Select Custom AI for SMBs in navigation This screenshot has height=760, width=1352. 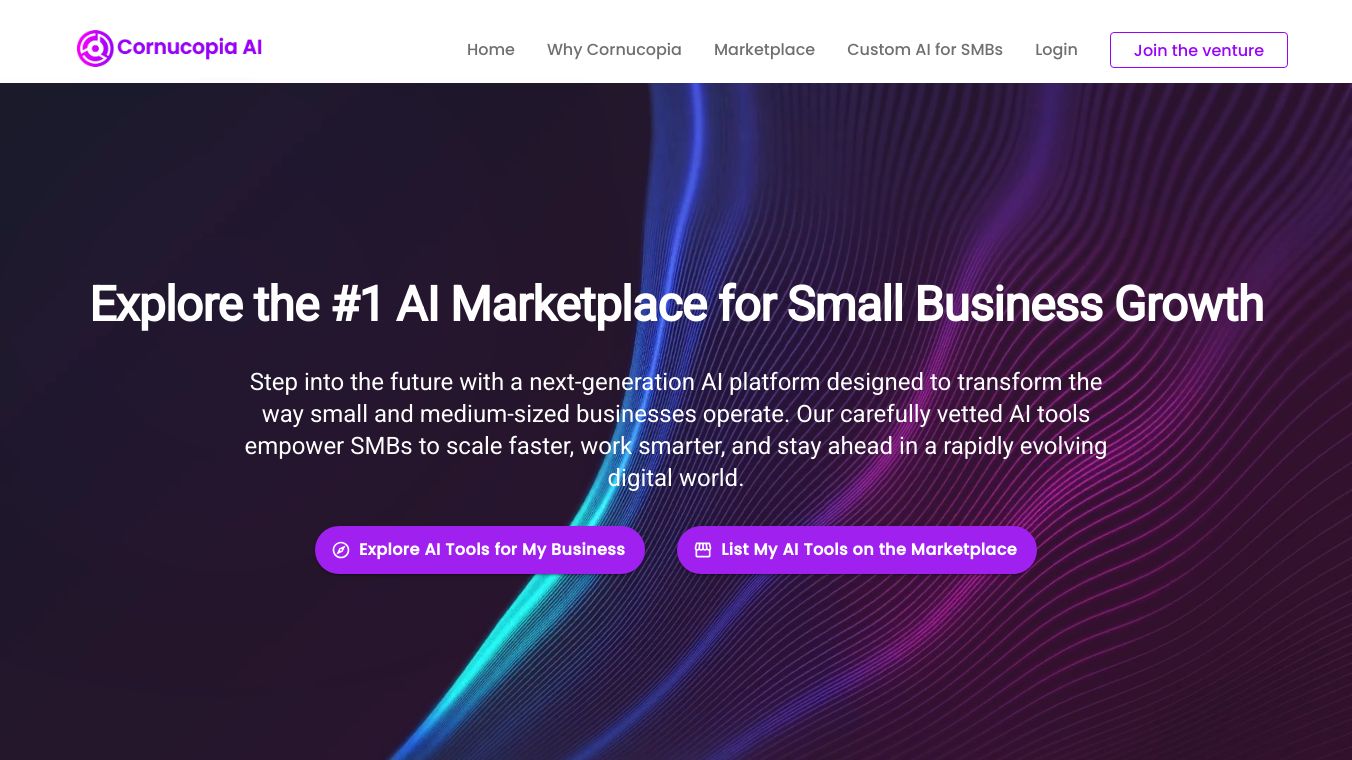[924, 50]
